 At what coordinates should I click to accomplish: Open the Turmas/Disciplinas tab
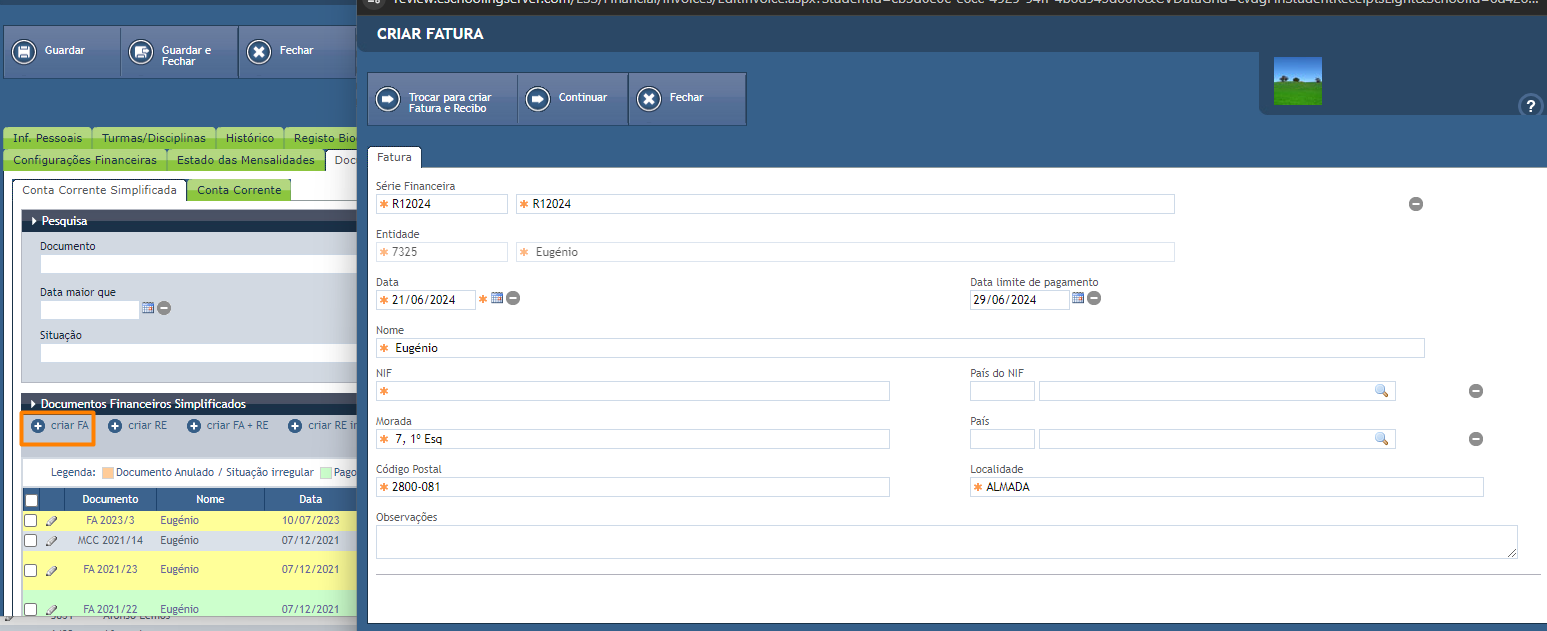154,138
